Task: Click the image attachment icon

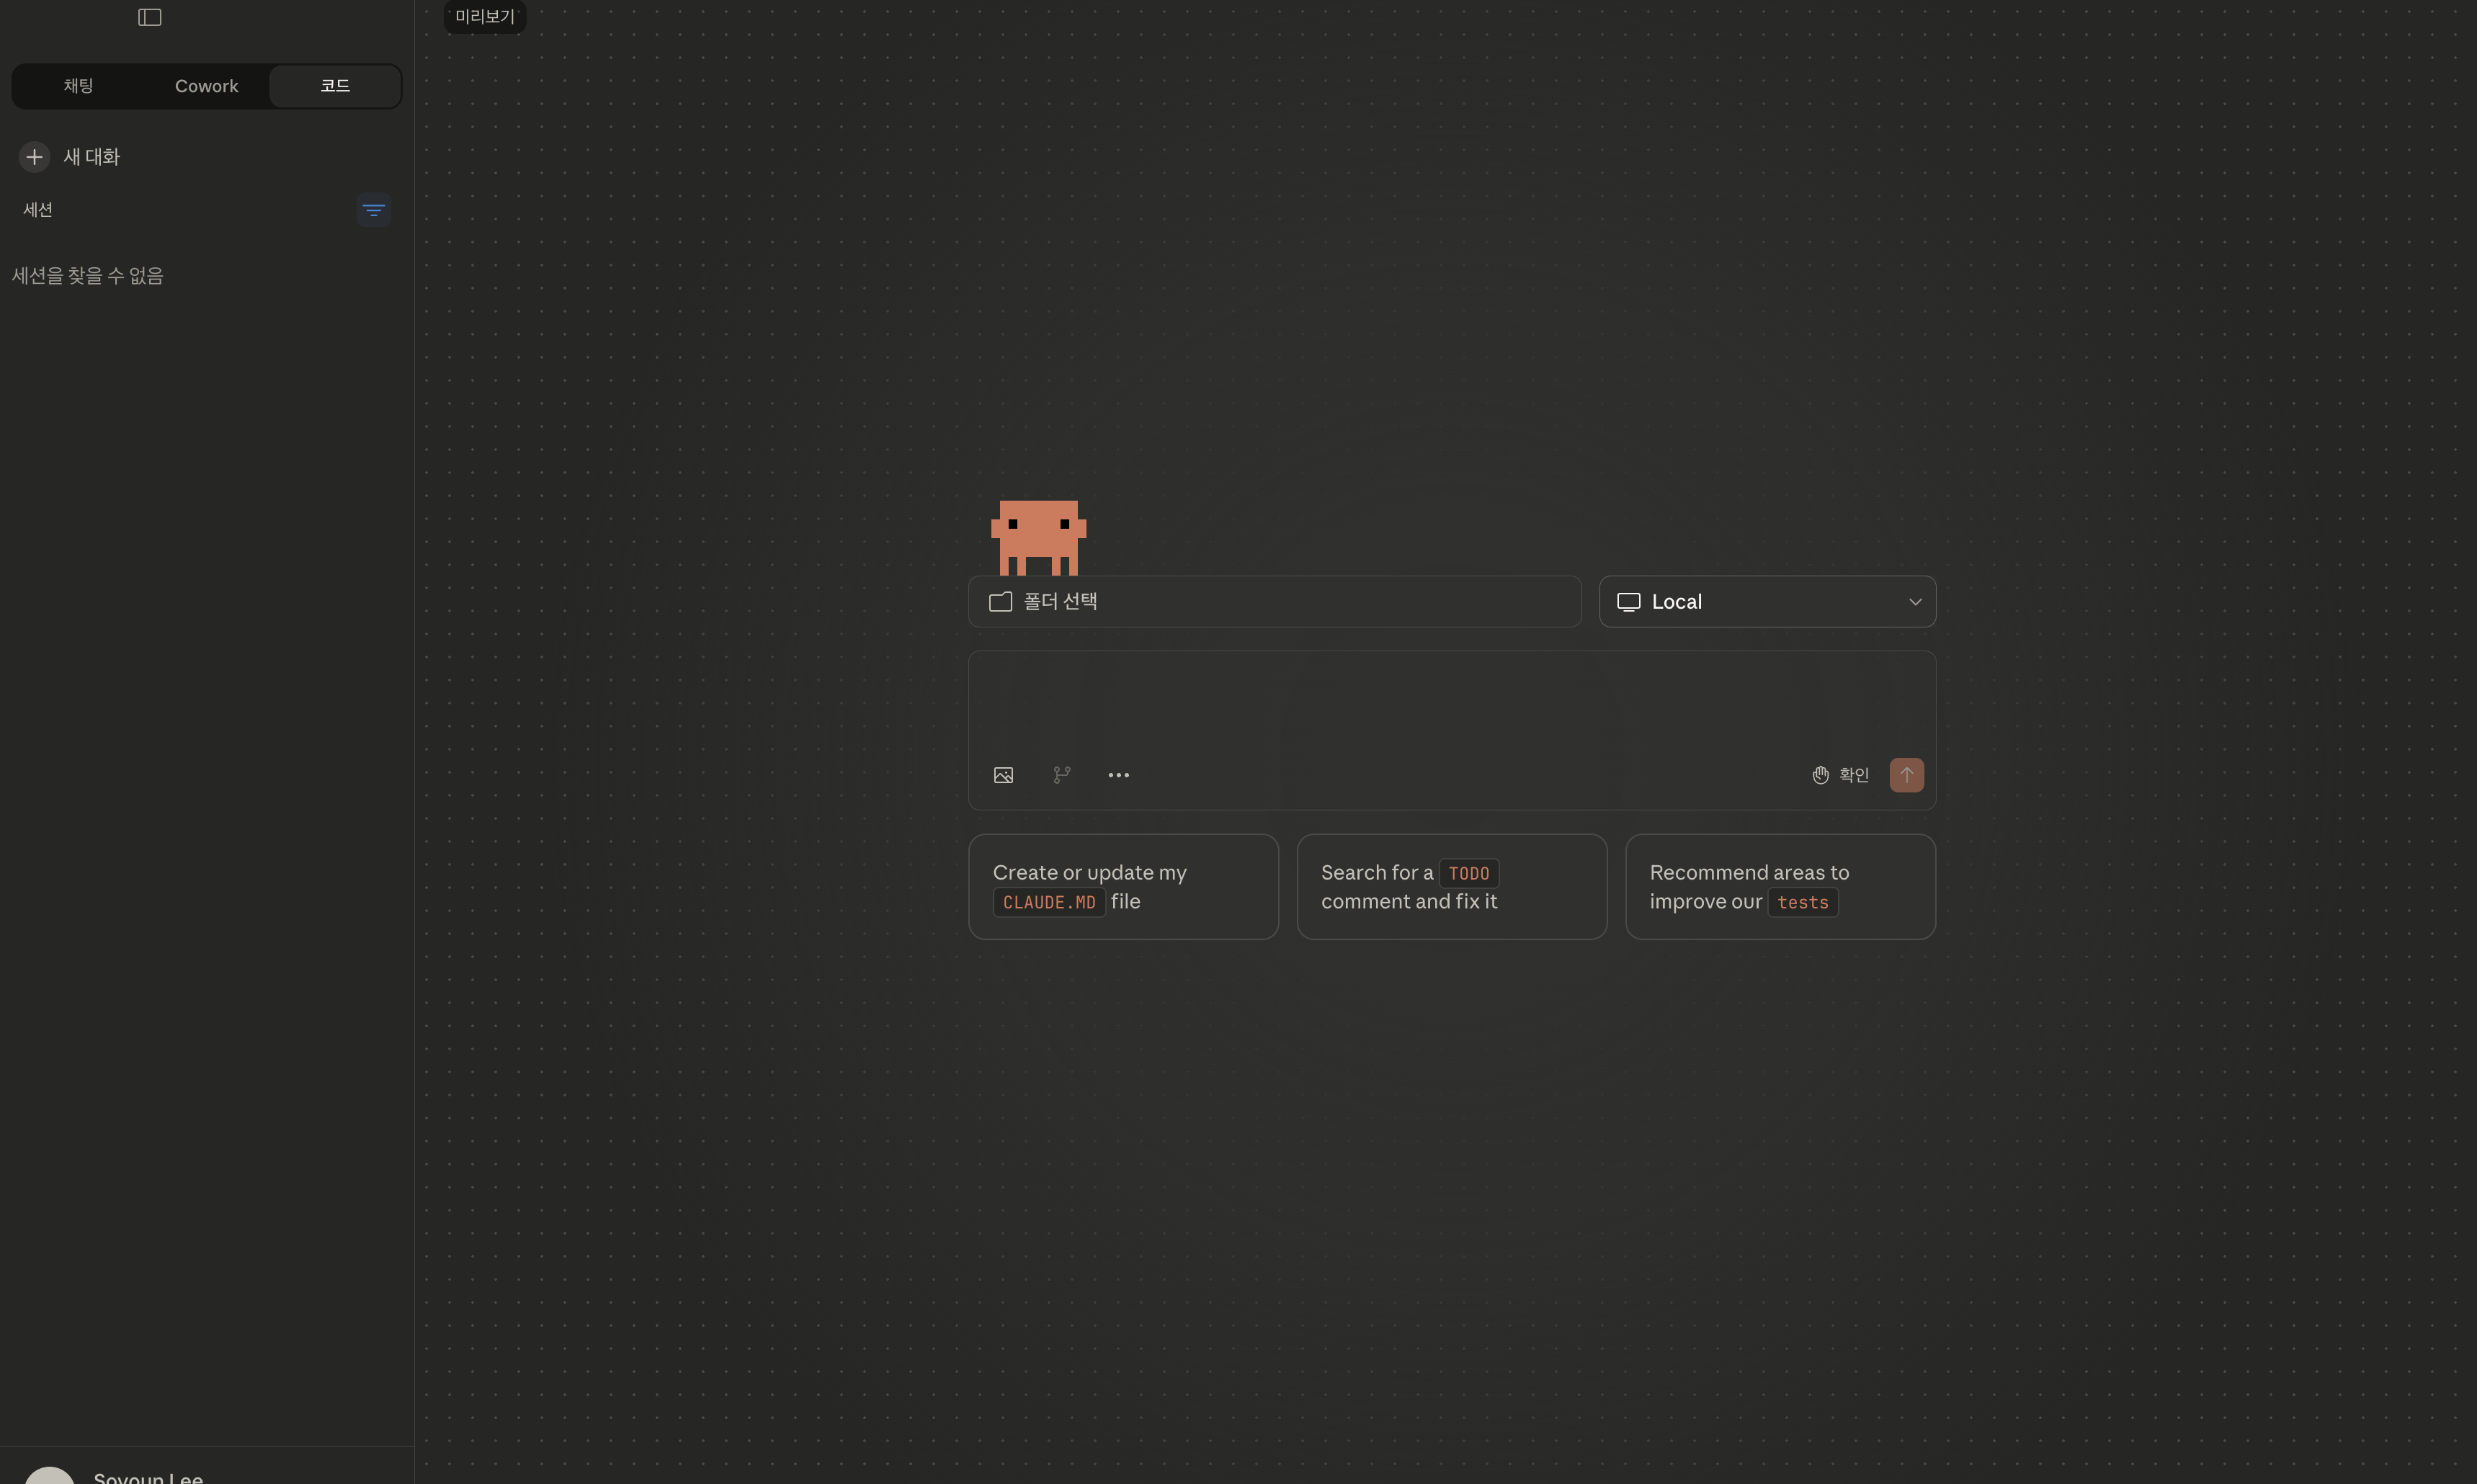Action: coord(1003,775)
